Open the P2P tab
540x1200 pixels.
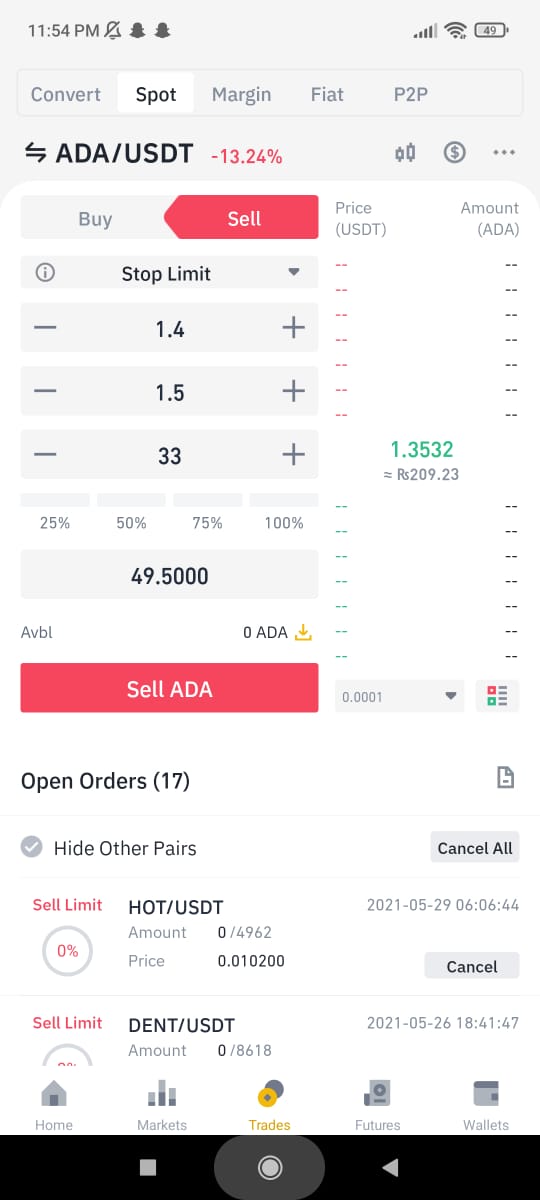411,95
